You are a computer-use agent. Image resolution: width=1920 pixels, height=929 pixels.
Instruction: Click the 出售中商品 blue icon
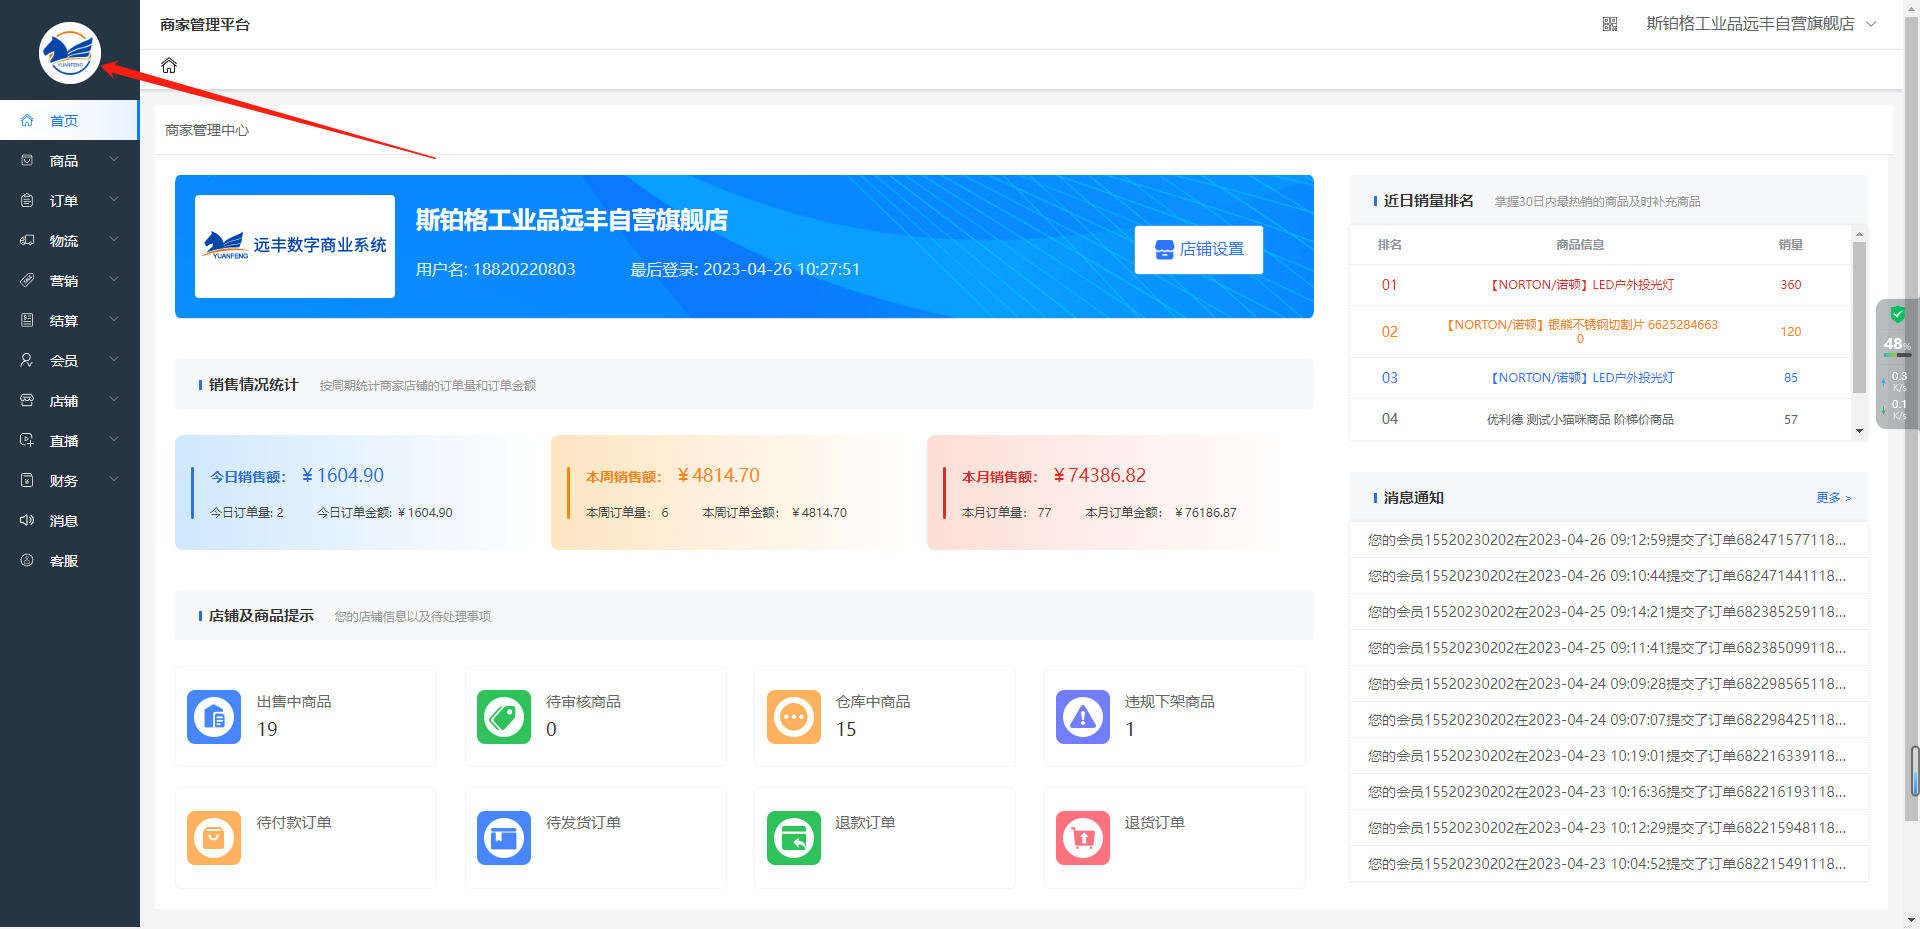point(214,717)
